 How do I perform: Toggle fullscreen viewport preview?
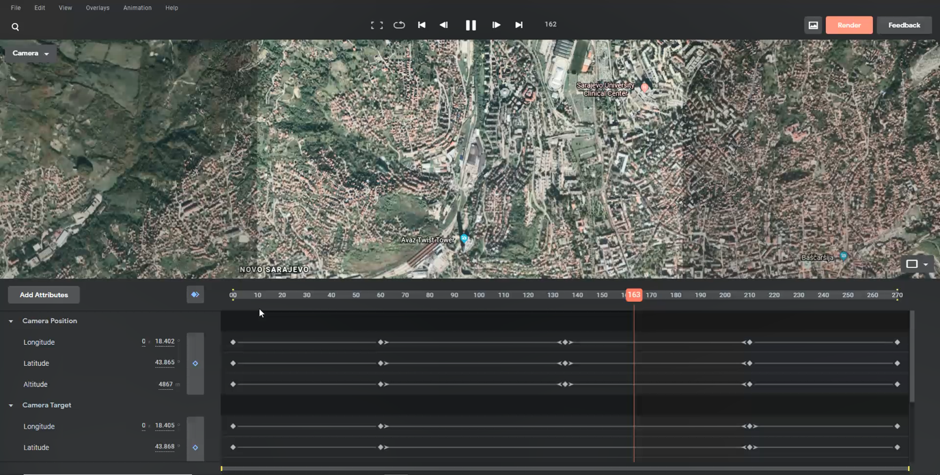(377, 25)
